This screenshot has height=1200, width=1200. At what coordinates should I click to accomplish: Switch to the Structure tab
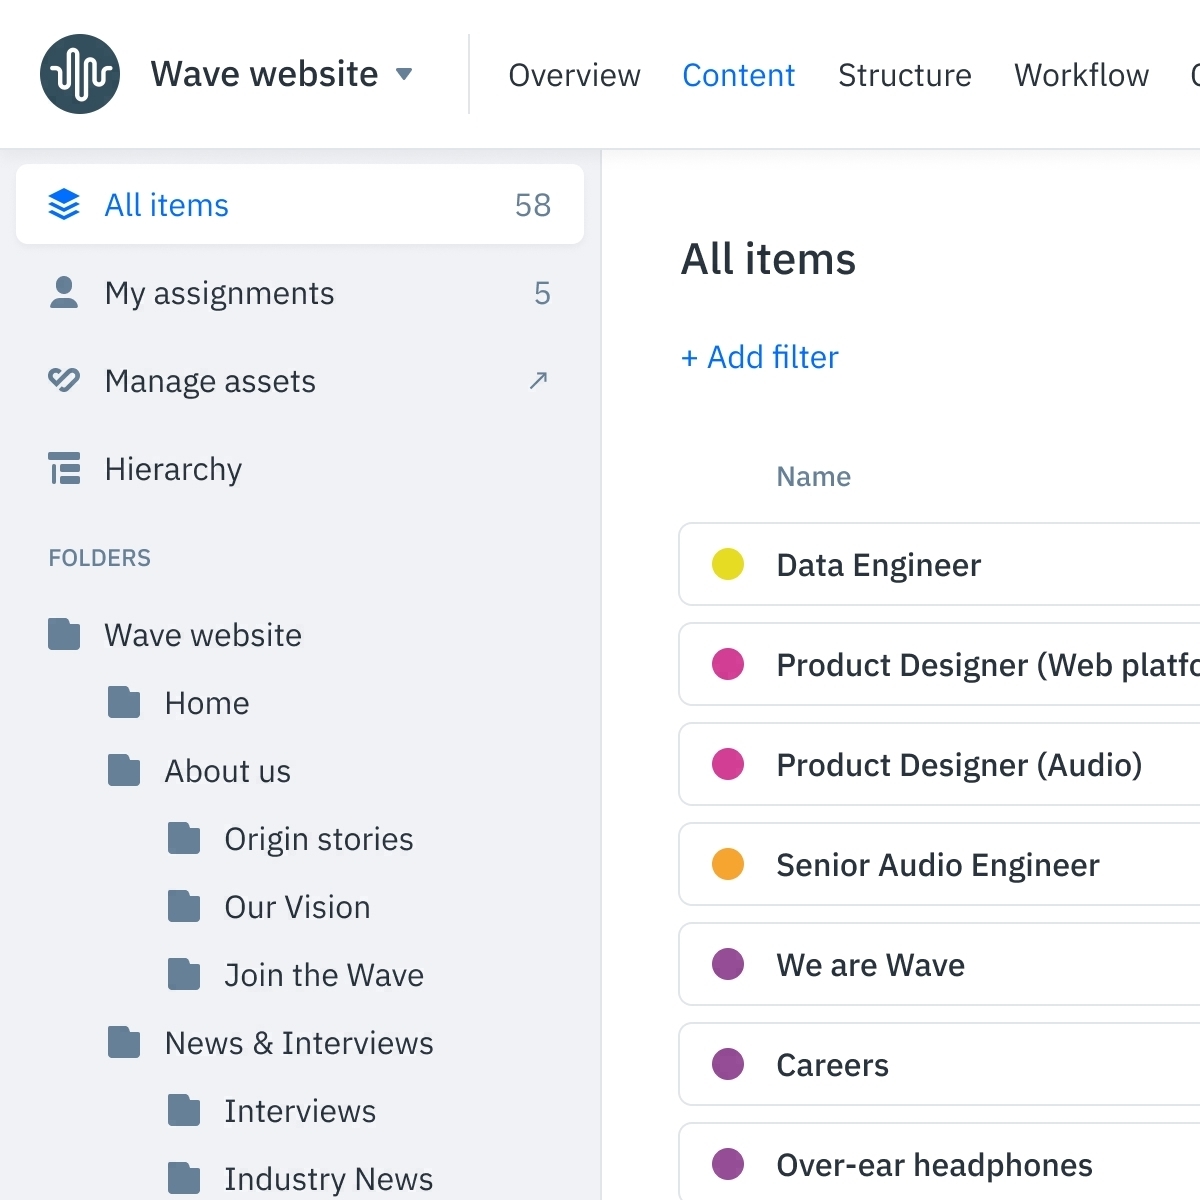[904, 75]
